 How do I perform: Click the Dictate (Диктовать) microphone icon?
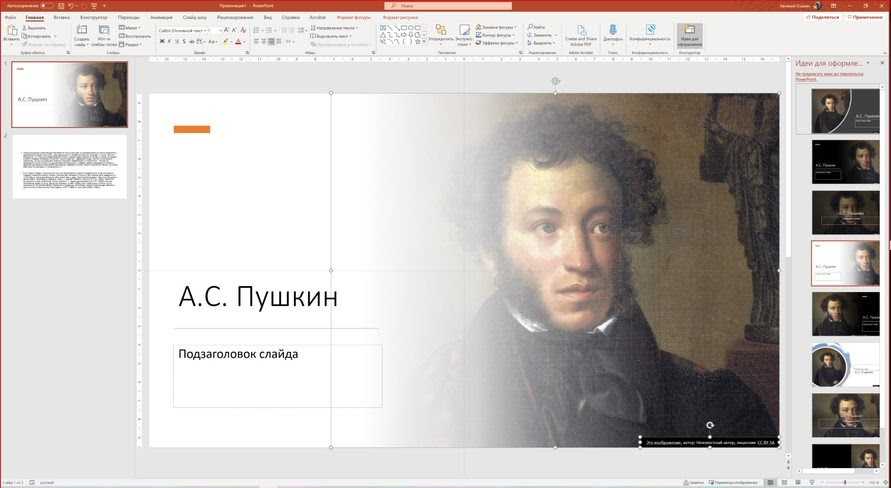pos(613,33)
